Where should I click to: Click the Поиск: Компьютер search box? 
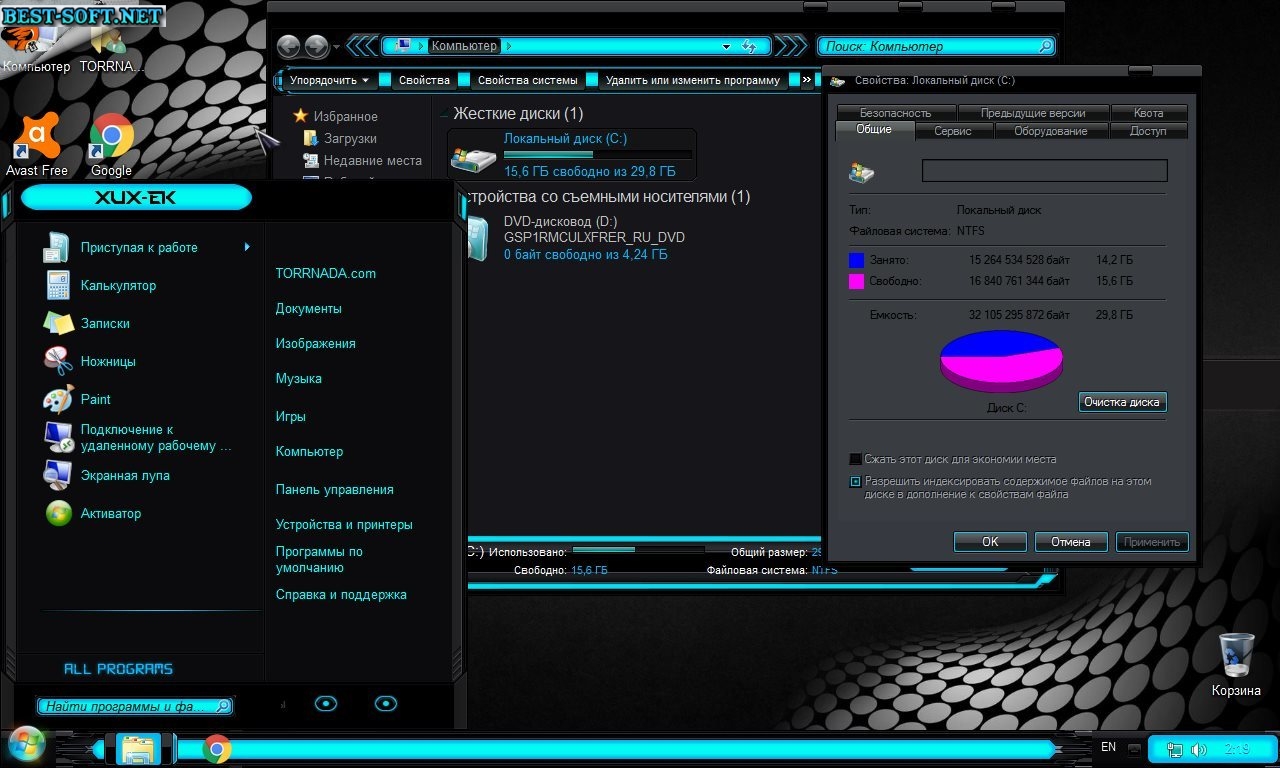[x=936, y=46]
